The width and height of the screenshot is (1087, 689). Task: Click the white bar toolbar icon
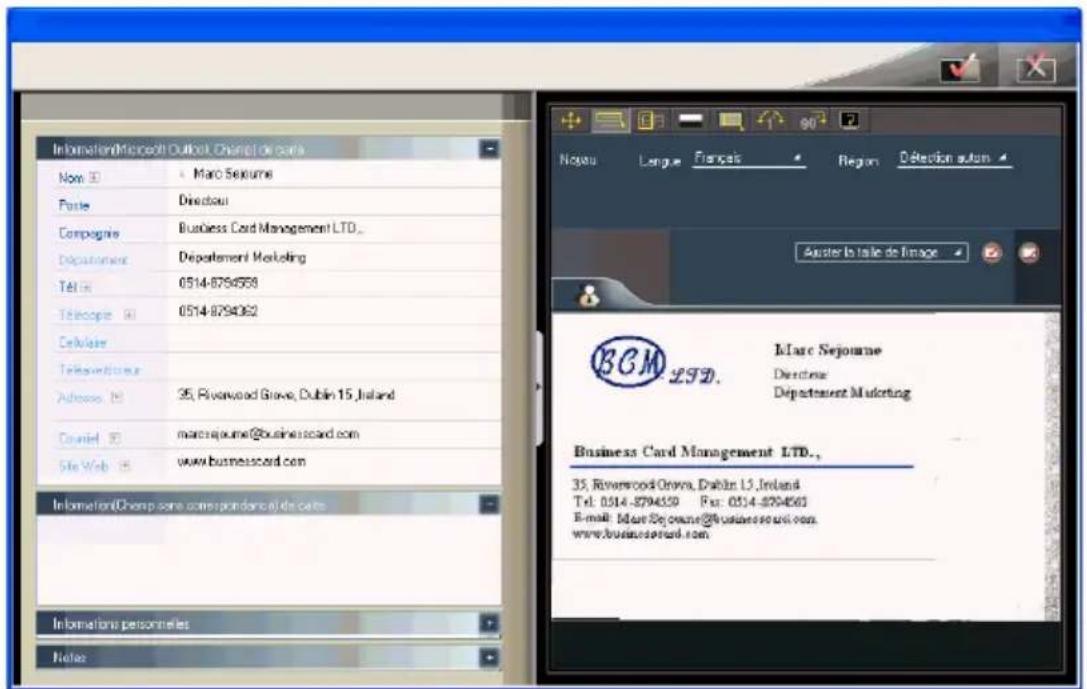690,121
